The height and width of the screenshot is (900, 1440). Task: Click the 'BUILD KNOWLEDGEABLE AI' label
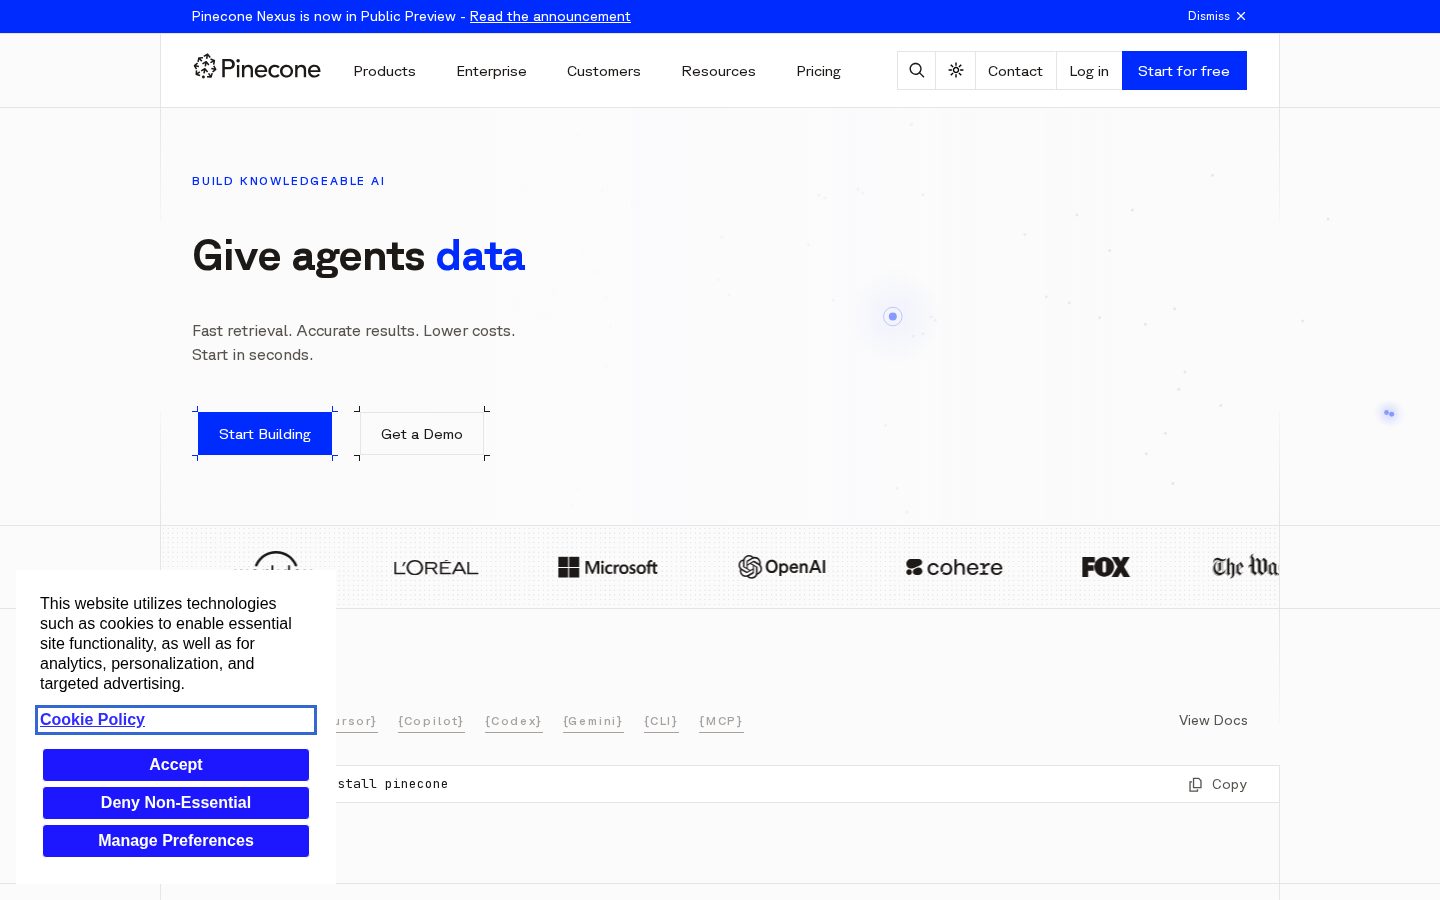pyautogui.click(x=288, y=181)
